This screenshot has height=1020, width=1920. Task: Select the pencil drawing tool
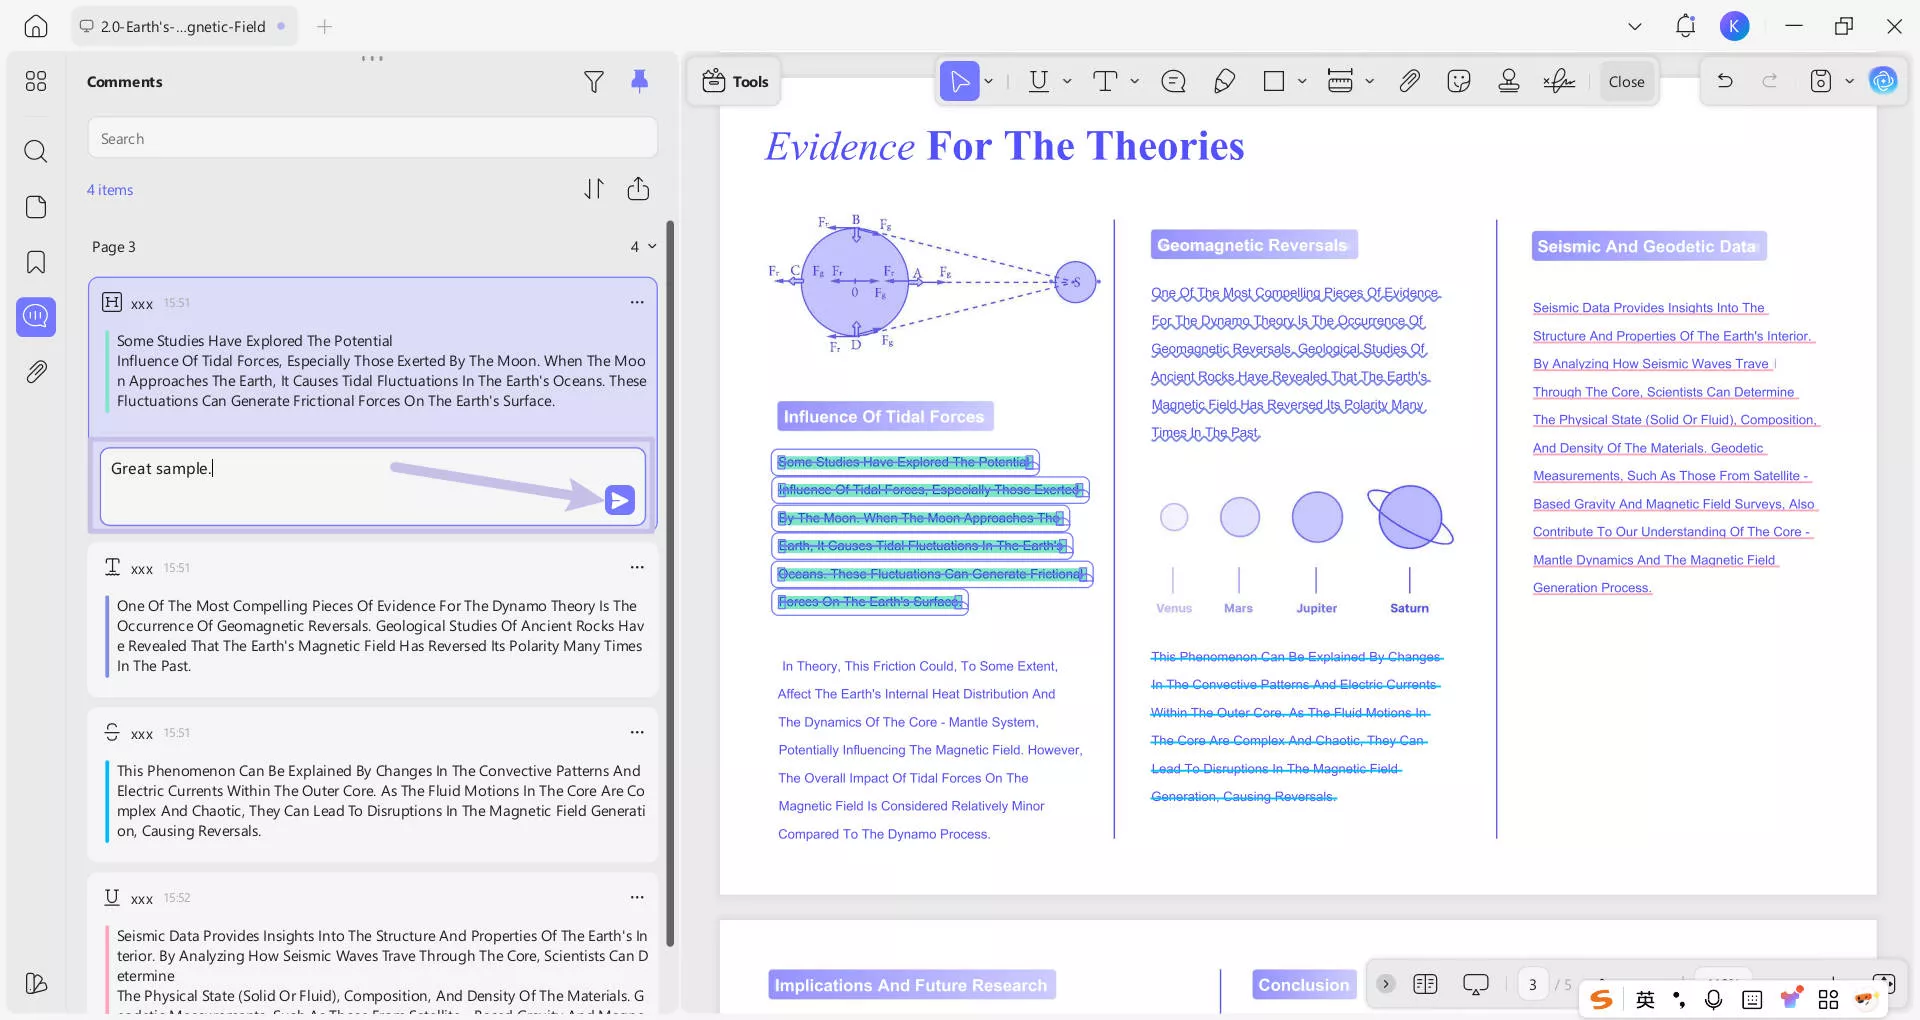point(1224,82)
